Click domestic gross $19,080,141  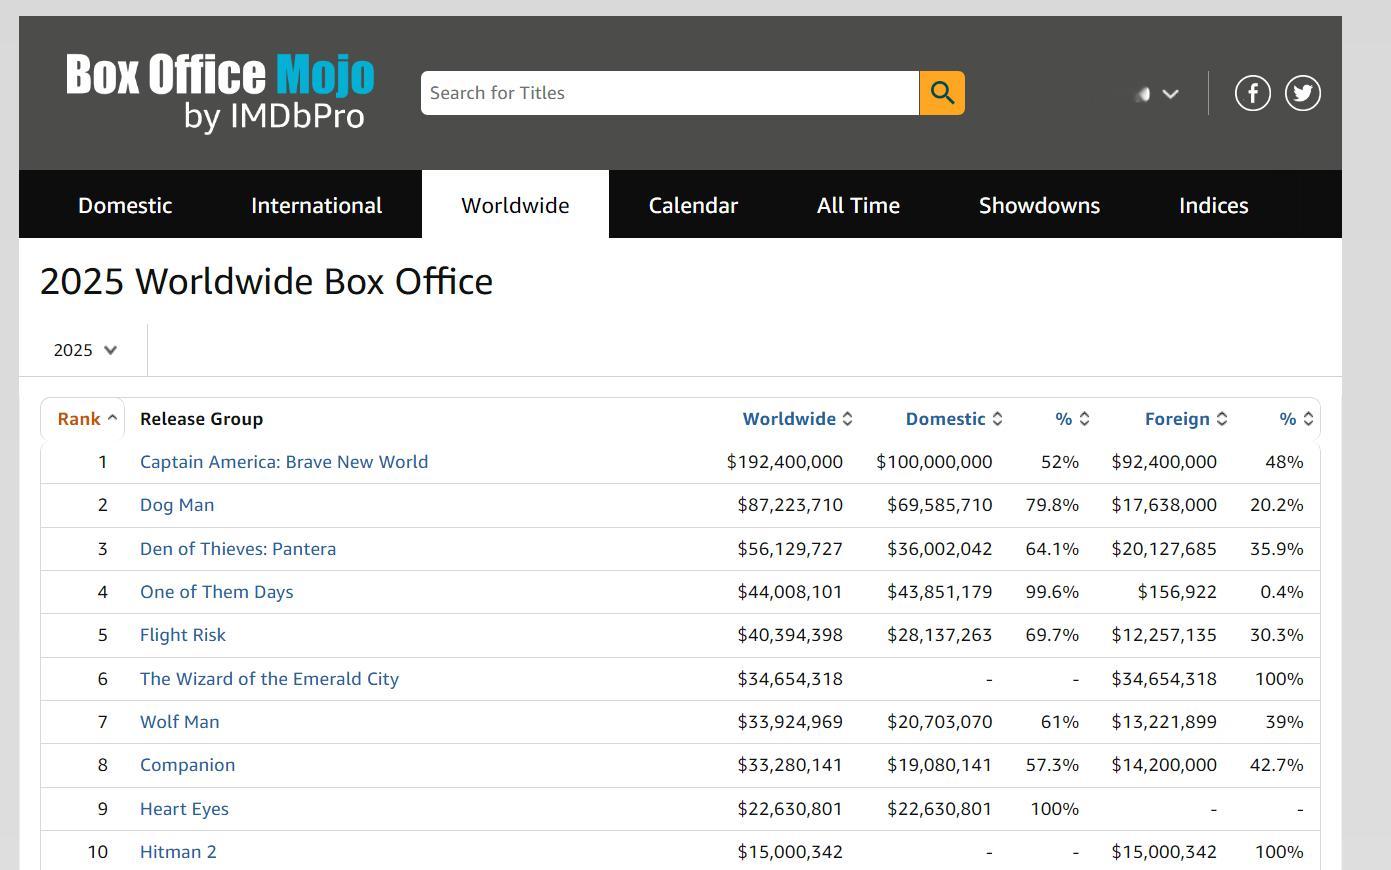click(x=940, y=765)
